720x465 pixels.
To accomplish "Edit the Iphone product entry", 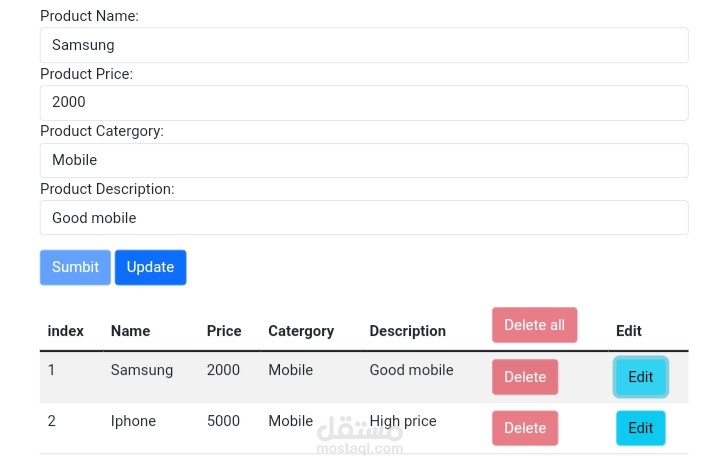I will [x=640, y=428].
